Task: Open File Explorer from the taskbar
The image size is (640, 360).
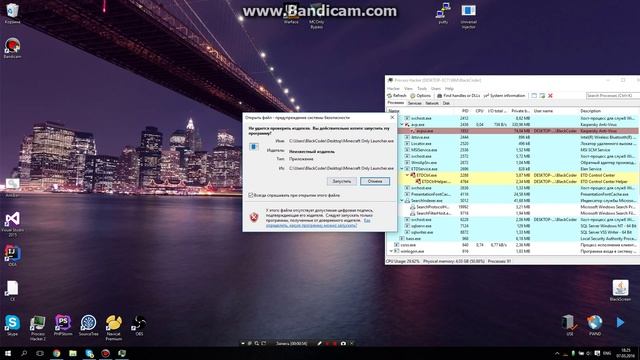Action: pos(73,353)
